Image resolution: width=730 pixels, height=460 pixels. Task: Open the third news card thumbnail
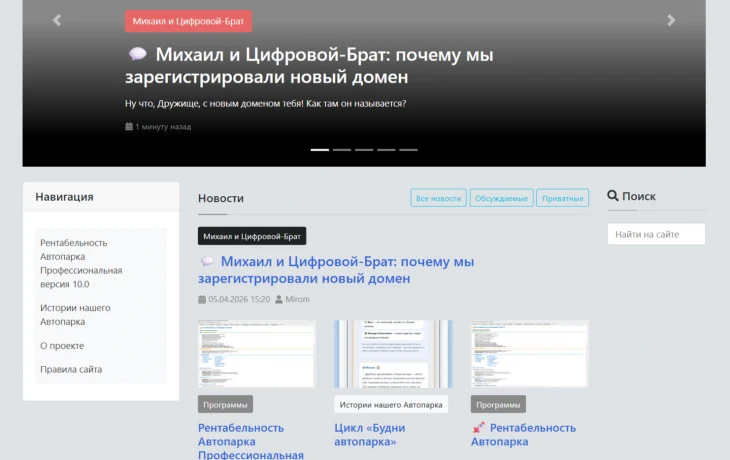coord(530,353)
